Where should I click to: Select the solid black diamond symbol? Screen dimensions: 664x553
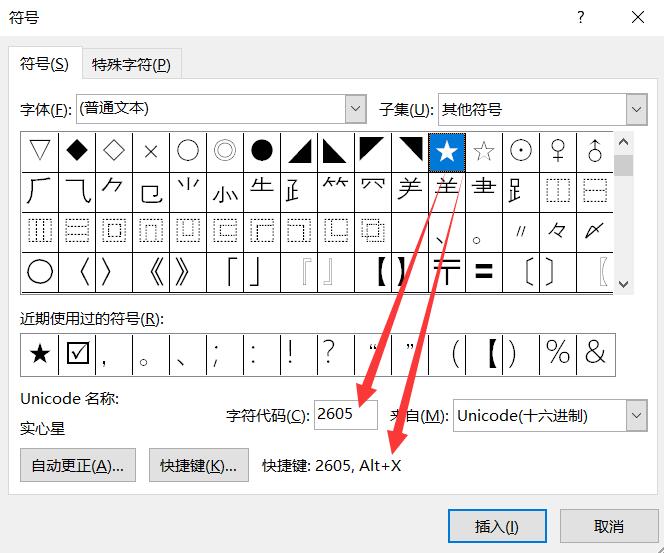point(77,152)
